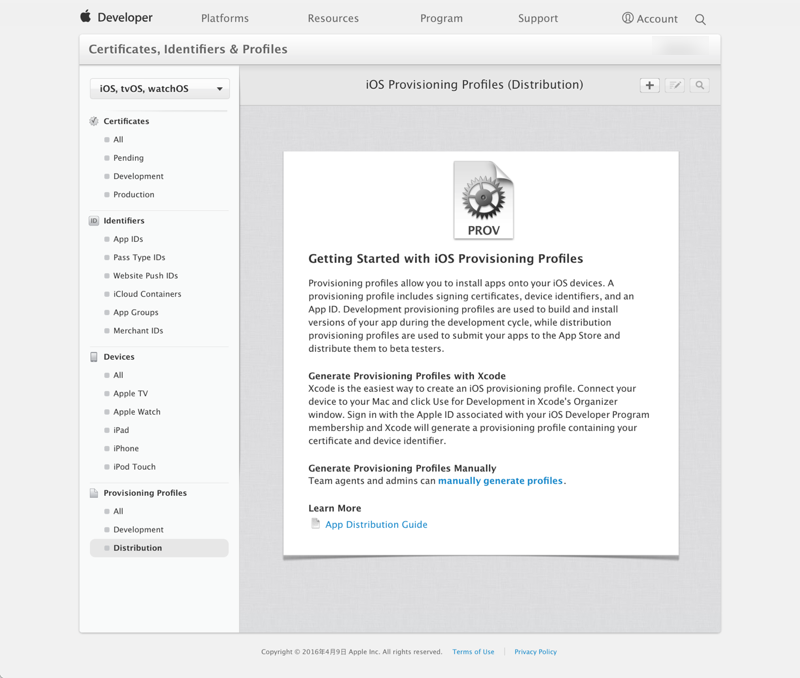Click the PROV file gear icon
800x678 pixels.
[484, 200]
